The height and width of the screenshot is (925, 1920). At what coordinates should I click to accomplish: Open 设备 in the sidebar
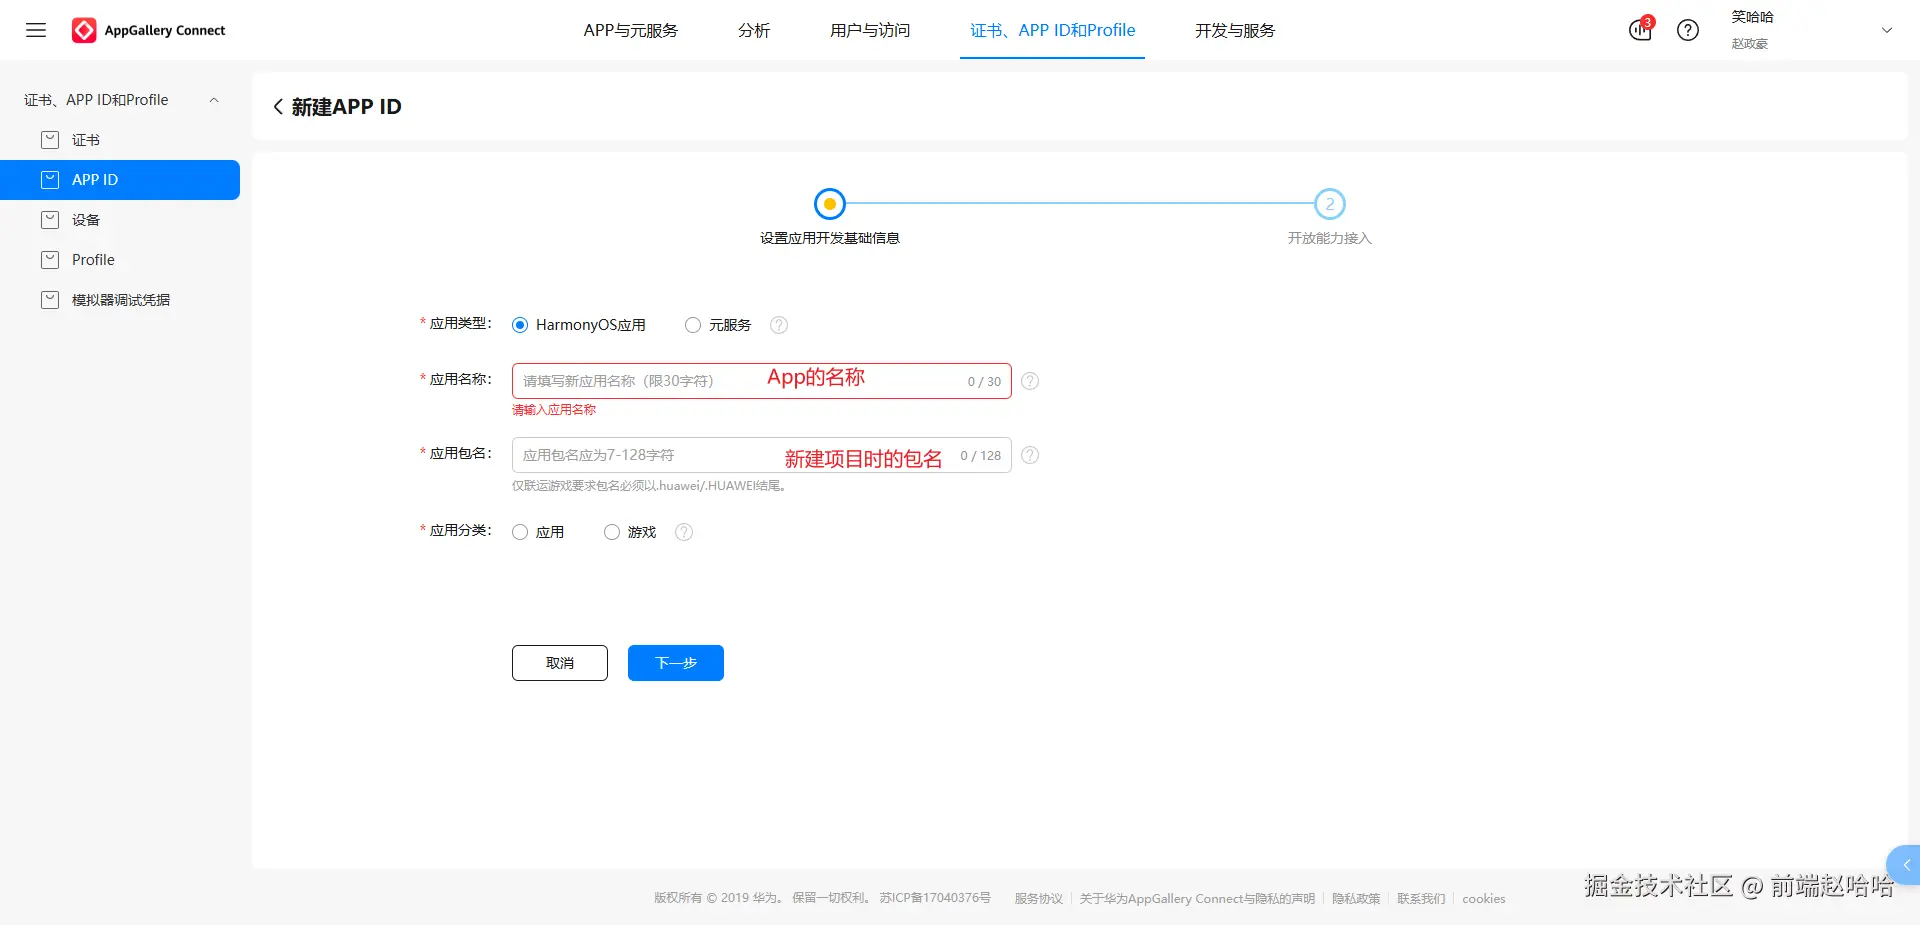pos(120,220)
